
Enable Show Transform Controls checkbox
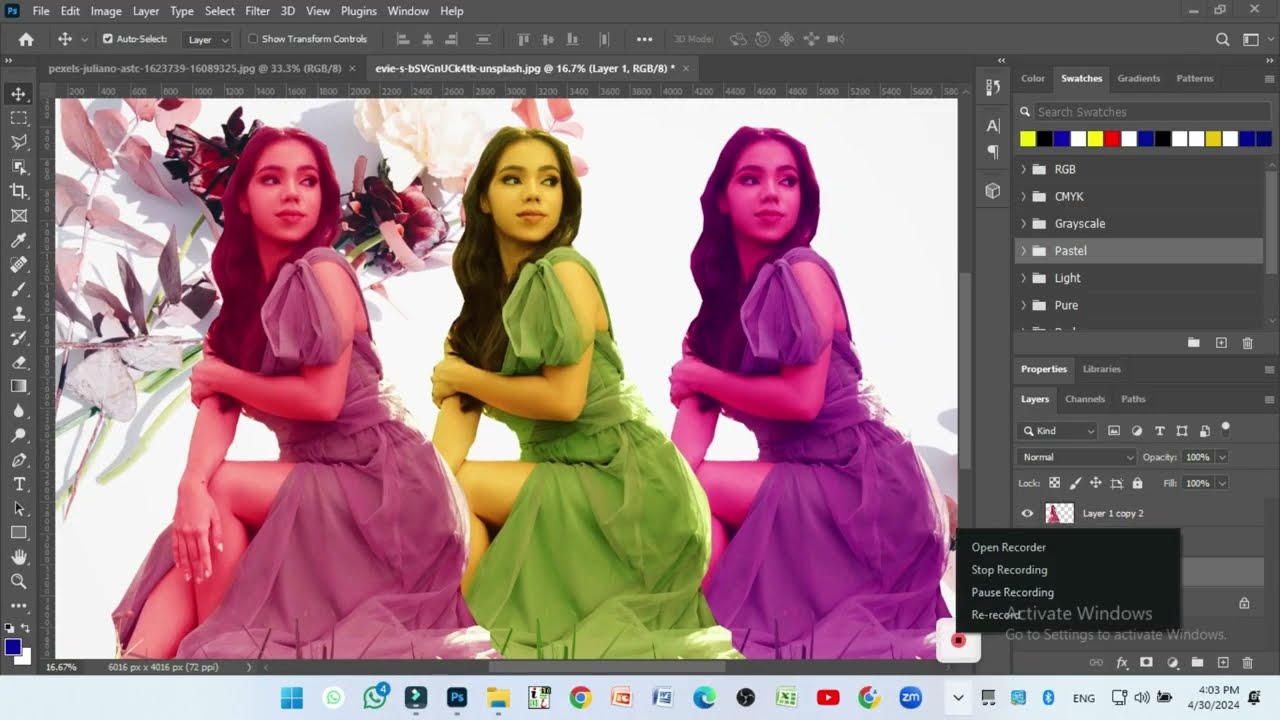[253, 39]
